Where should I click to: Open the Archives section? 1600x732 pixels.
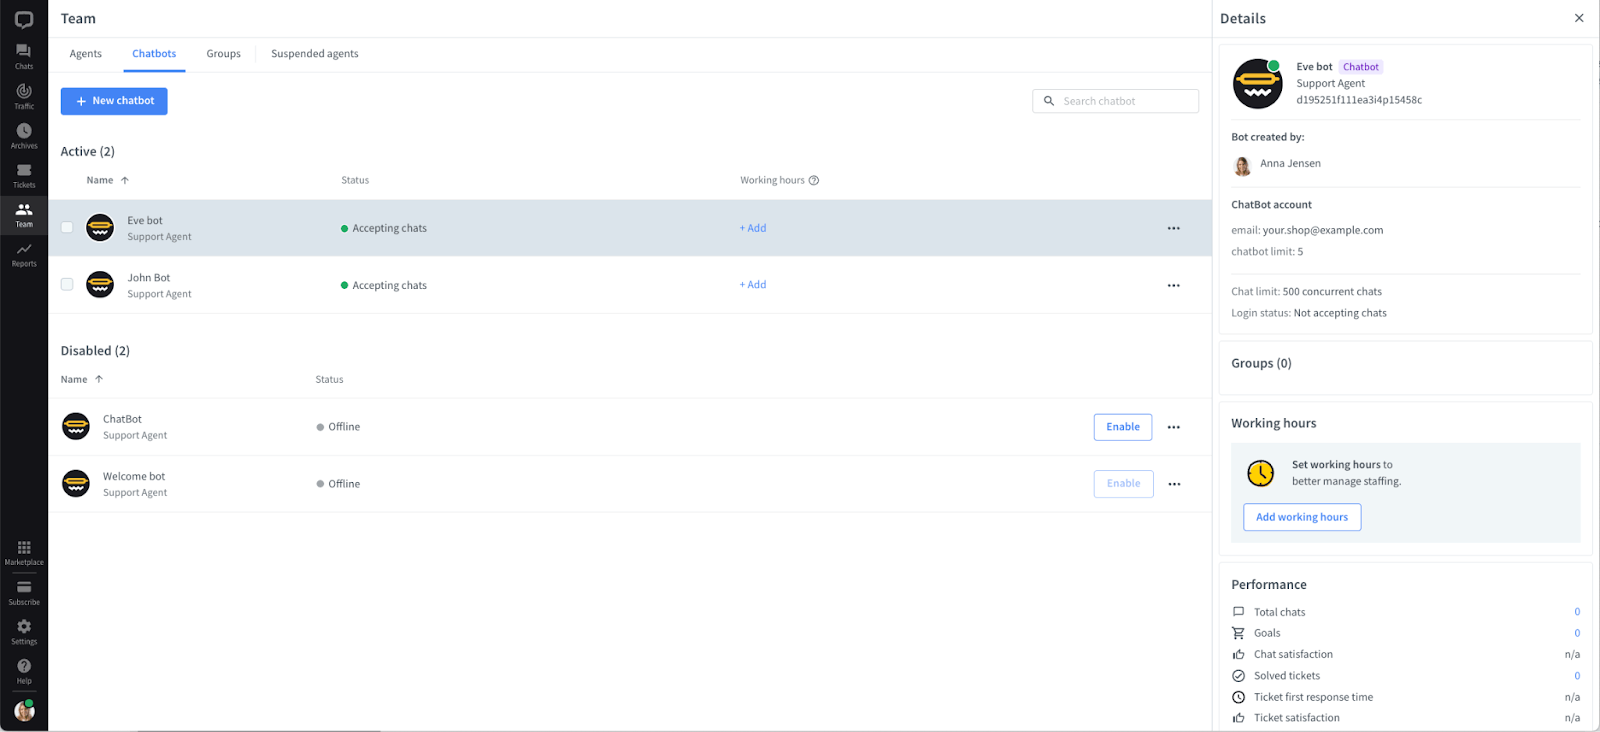click(24, 136)
